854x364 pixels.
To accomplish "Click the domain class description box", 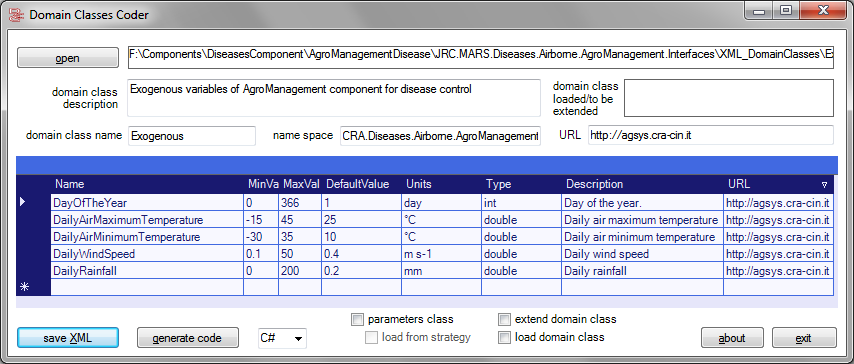I will (333, 98).
